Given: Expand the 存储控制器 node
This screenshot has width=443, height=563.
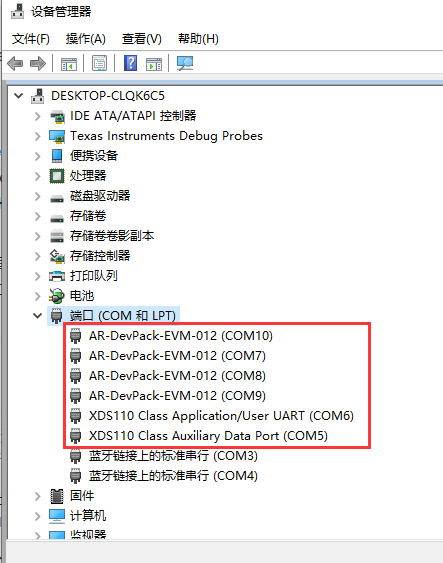Looking at the screenshot, I should tap(37, 256).
